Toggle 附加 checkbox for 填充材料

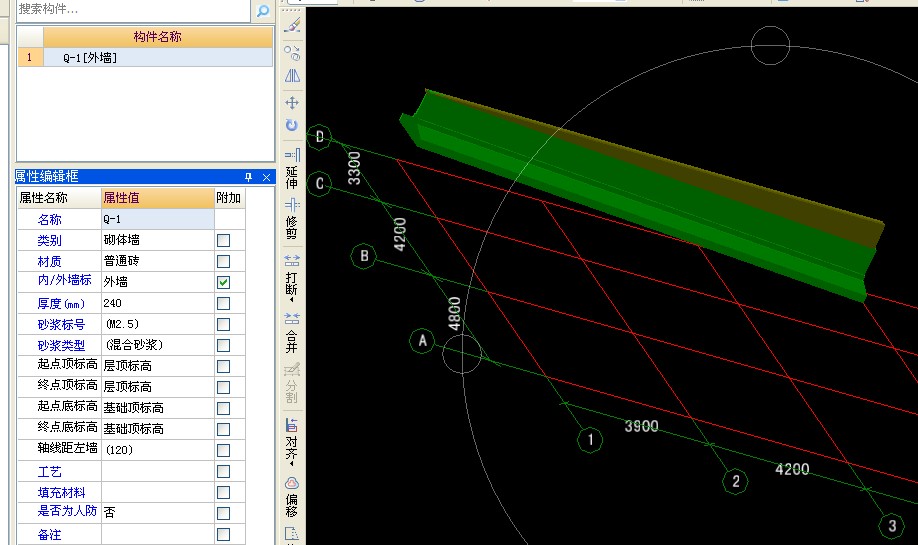223,492
